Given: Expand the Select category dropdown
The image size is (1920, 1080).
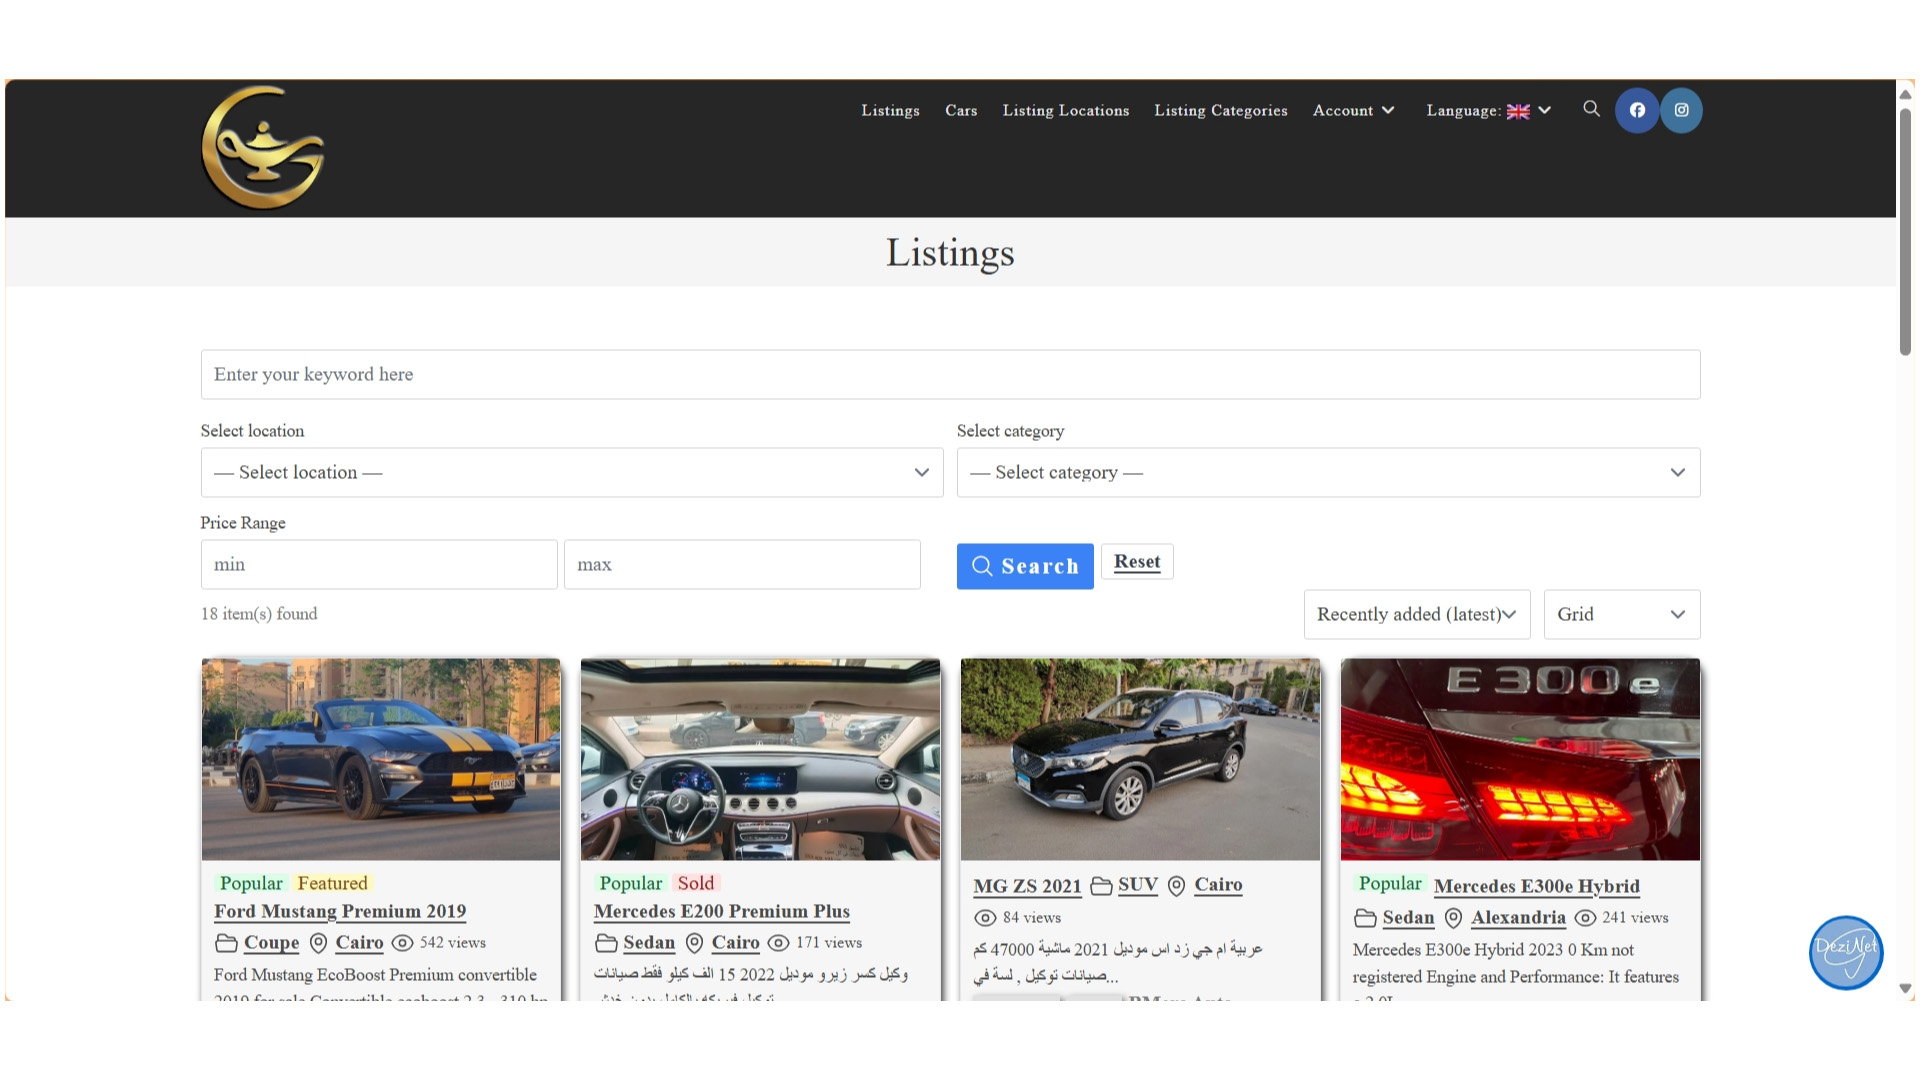Looking at the screenshot, I should tap(1328, 472).
